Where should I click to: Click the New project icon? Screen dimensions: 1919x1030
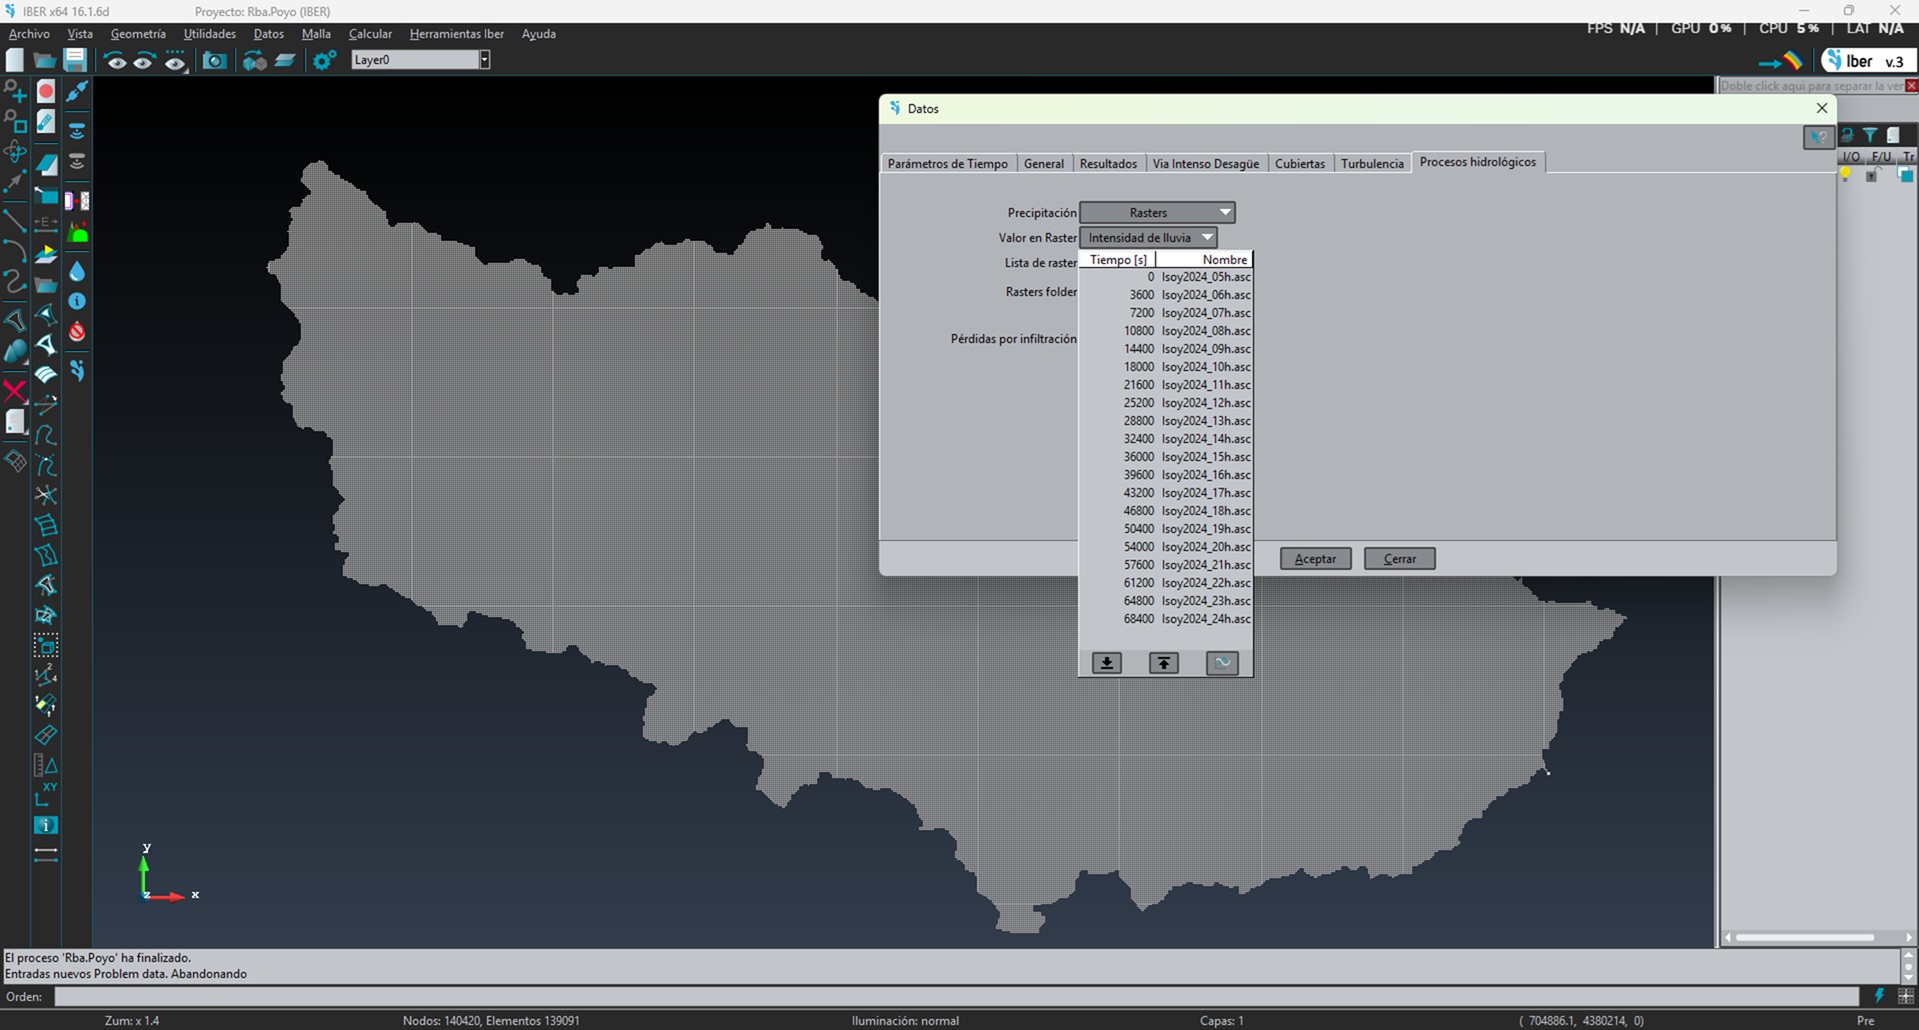(x=15, y=61)
